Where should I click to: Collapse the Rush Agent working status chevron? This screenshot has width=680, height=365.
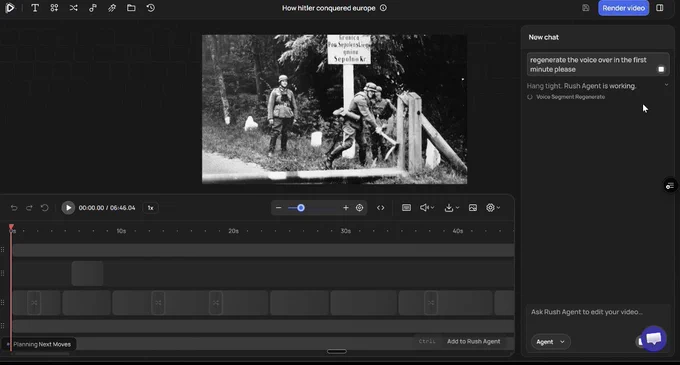click(667, 85)
